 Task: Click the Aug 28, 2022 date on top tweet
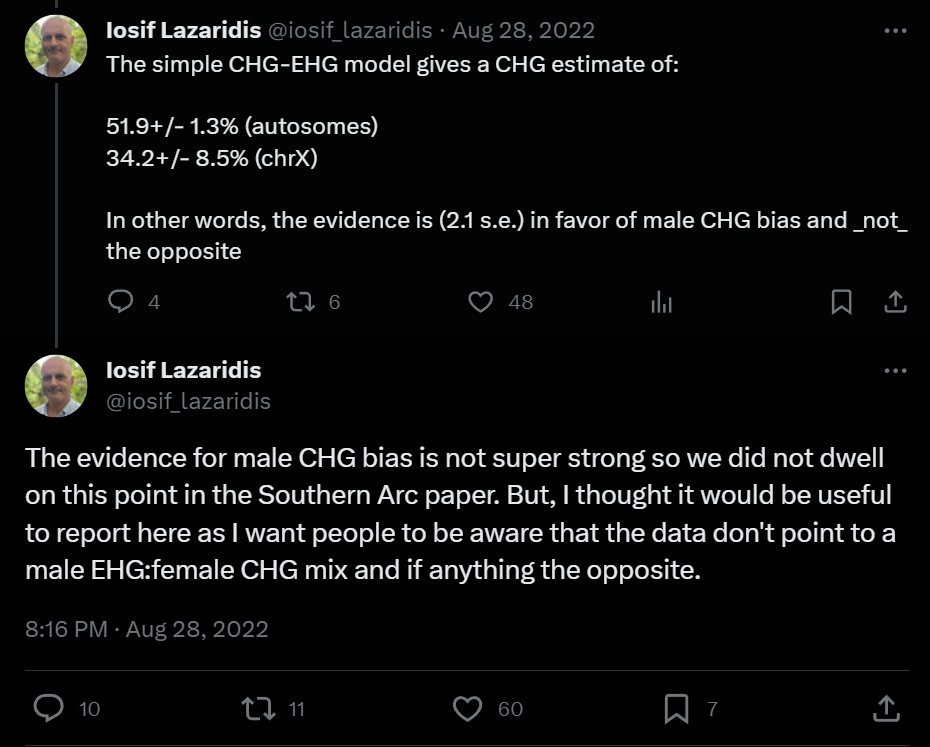coord(523,31)
